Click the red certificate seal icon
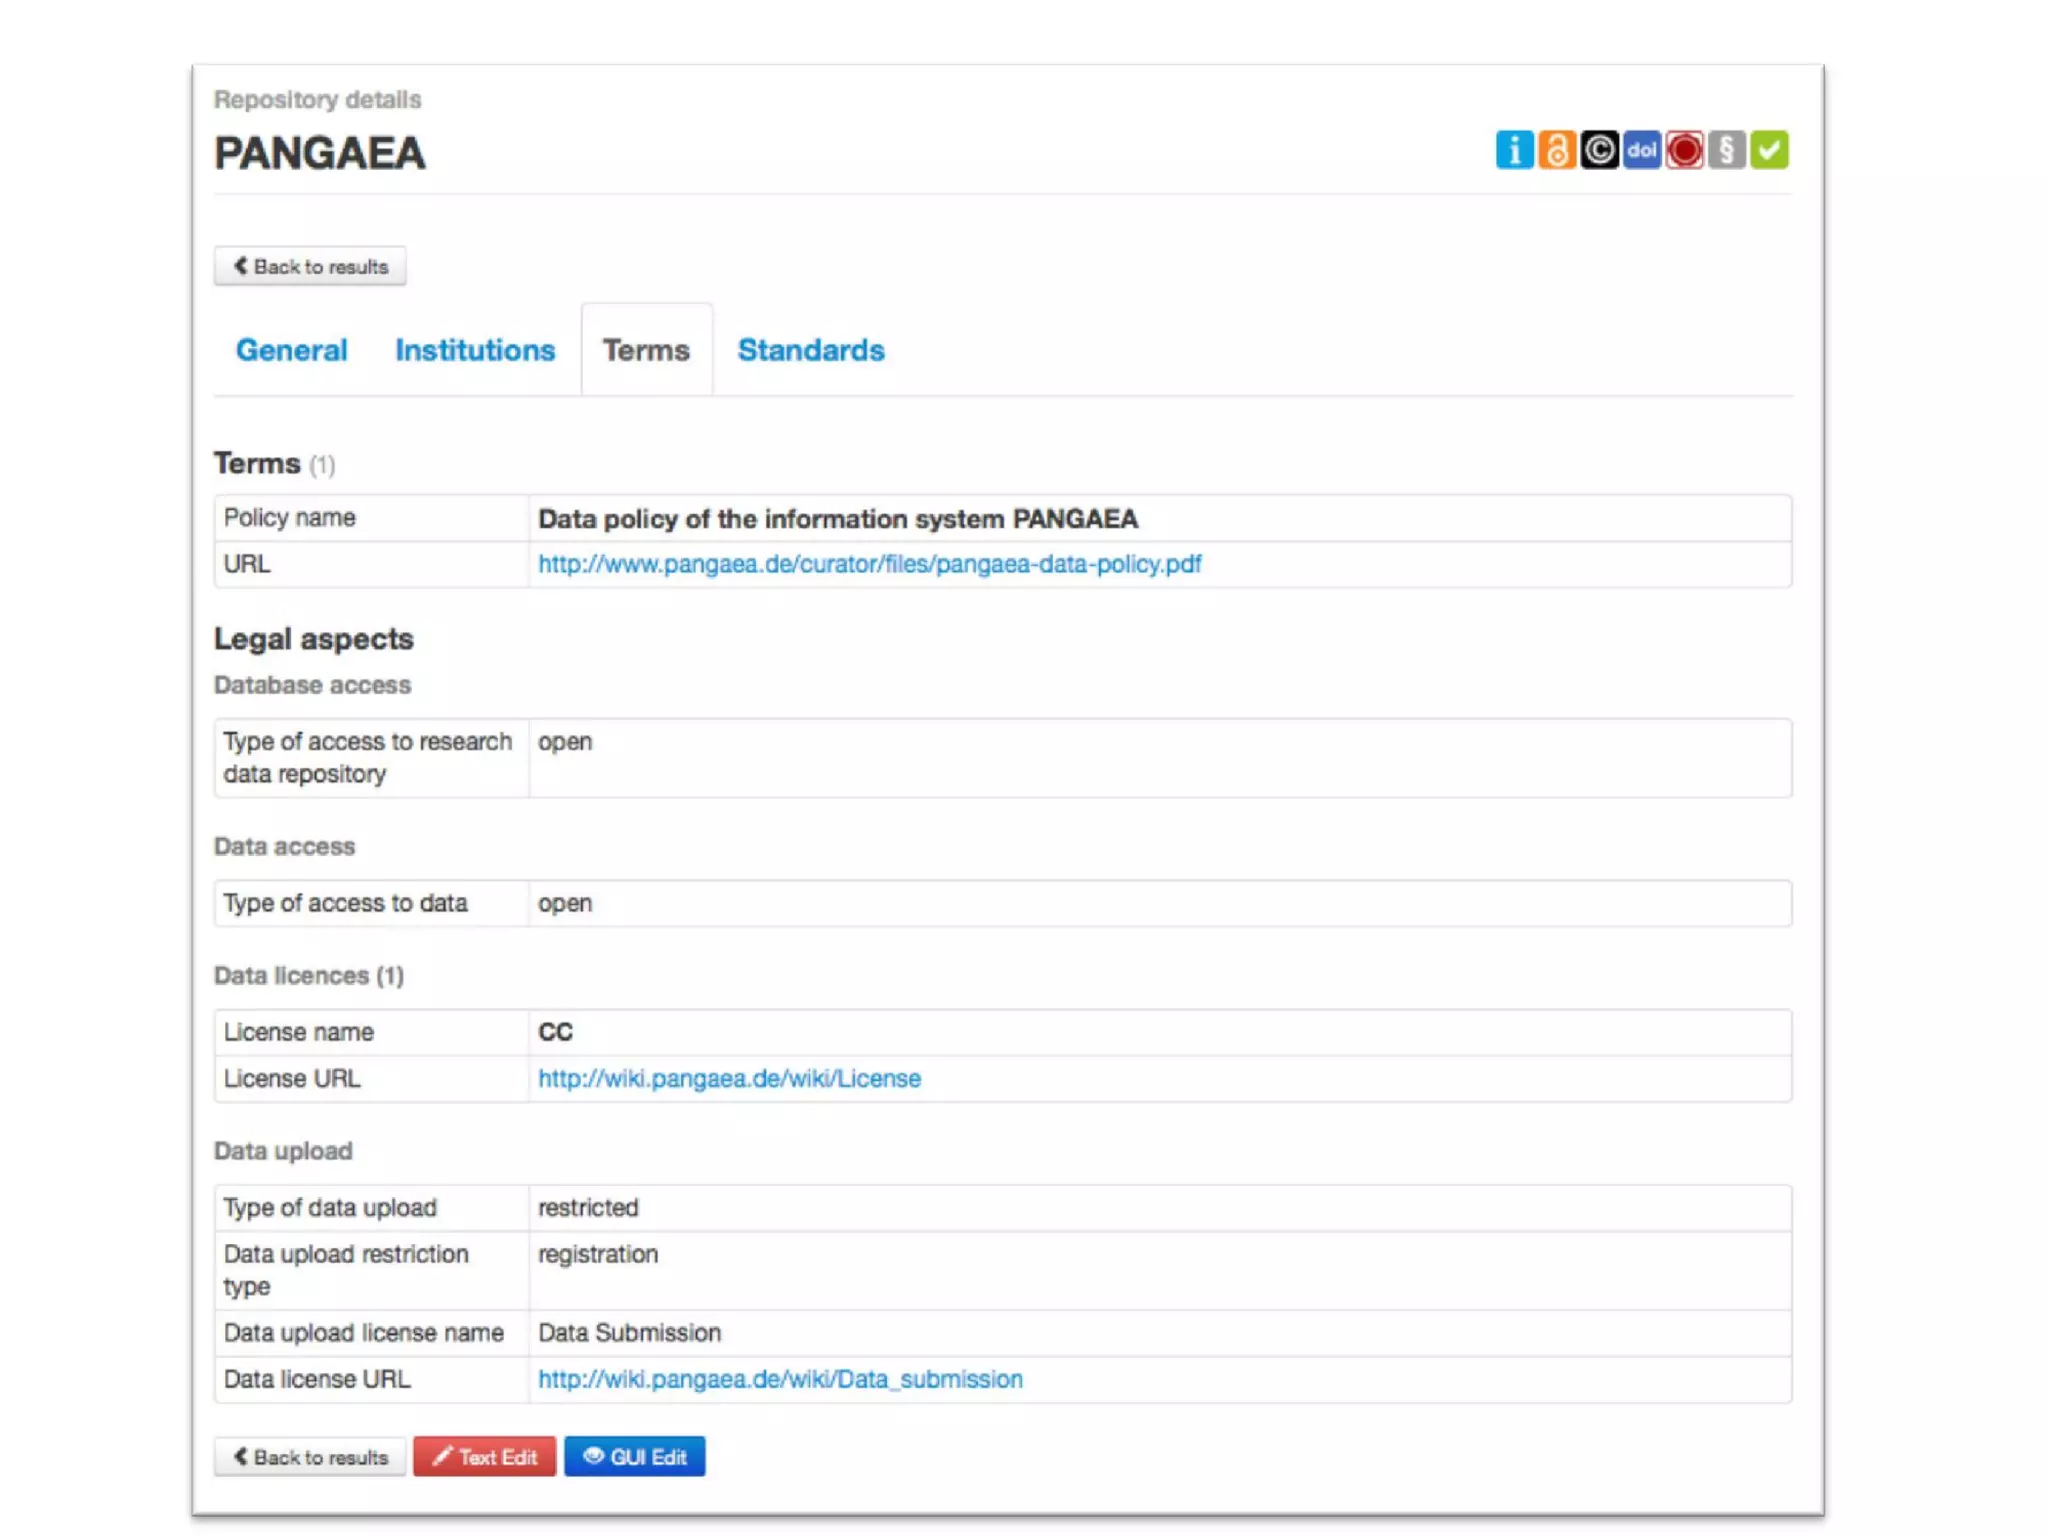The width and height of the screenshot is (2048, 1536). point(1684,150)
